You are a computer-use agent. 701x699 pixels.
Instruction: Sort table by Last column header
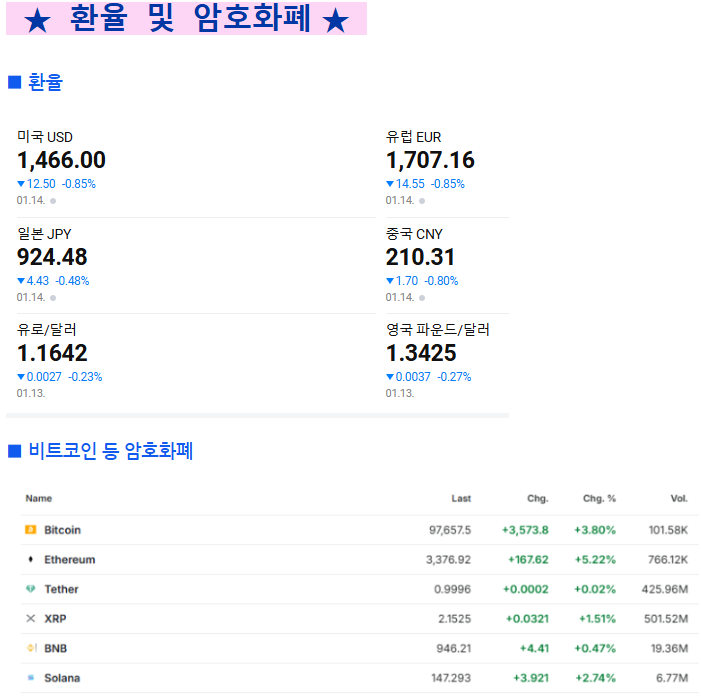click(460, 498)
